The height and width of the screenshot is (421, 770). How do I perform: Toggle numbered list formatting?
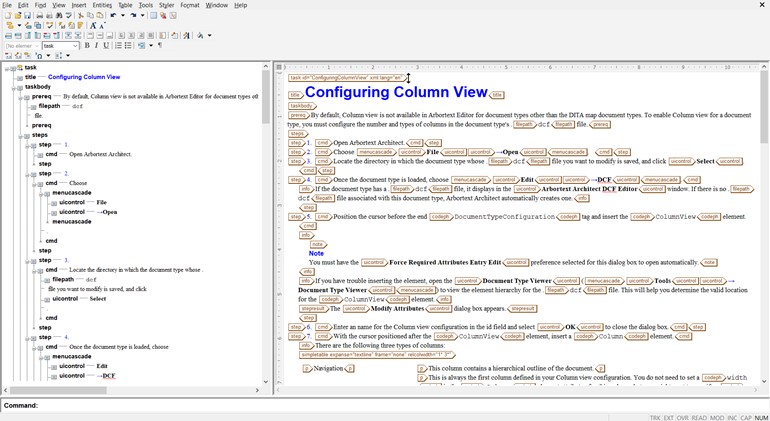tap(118, 46)
